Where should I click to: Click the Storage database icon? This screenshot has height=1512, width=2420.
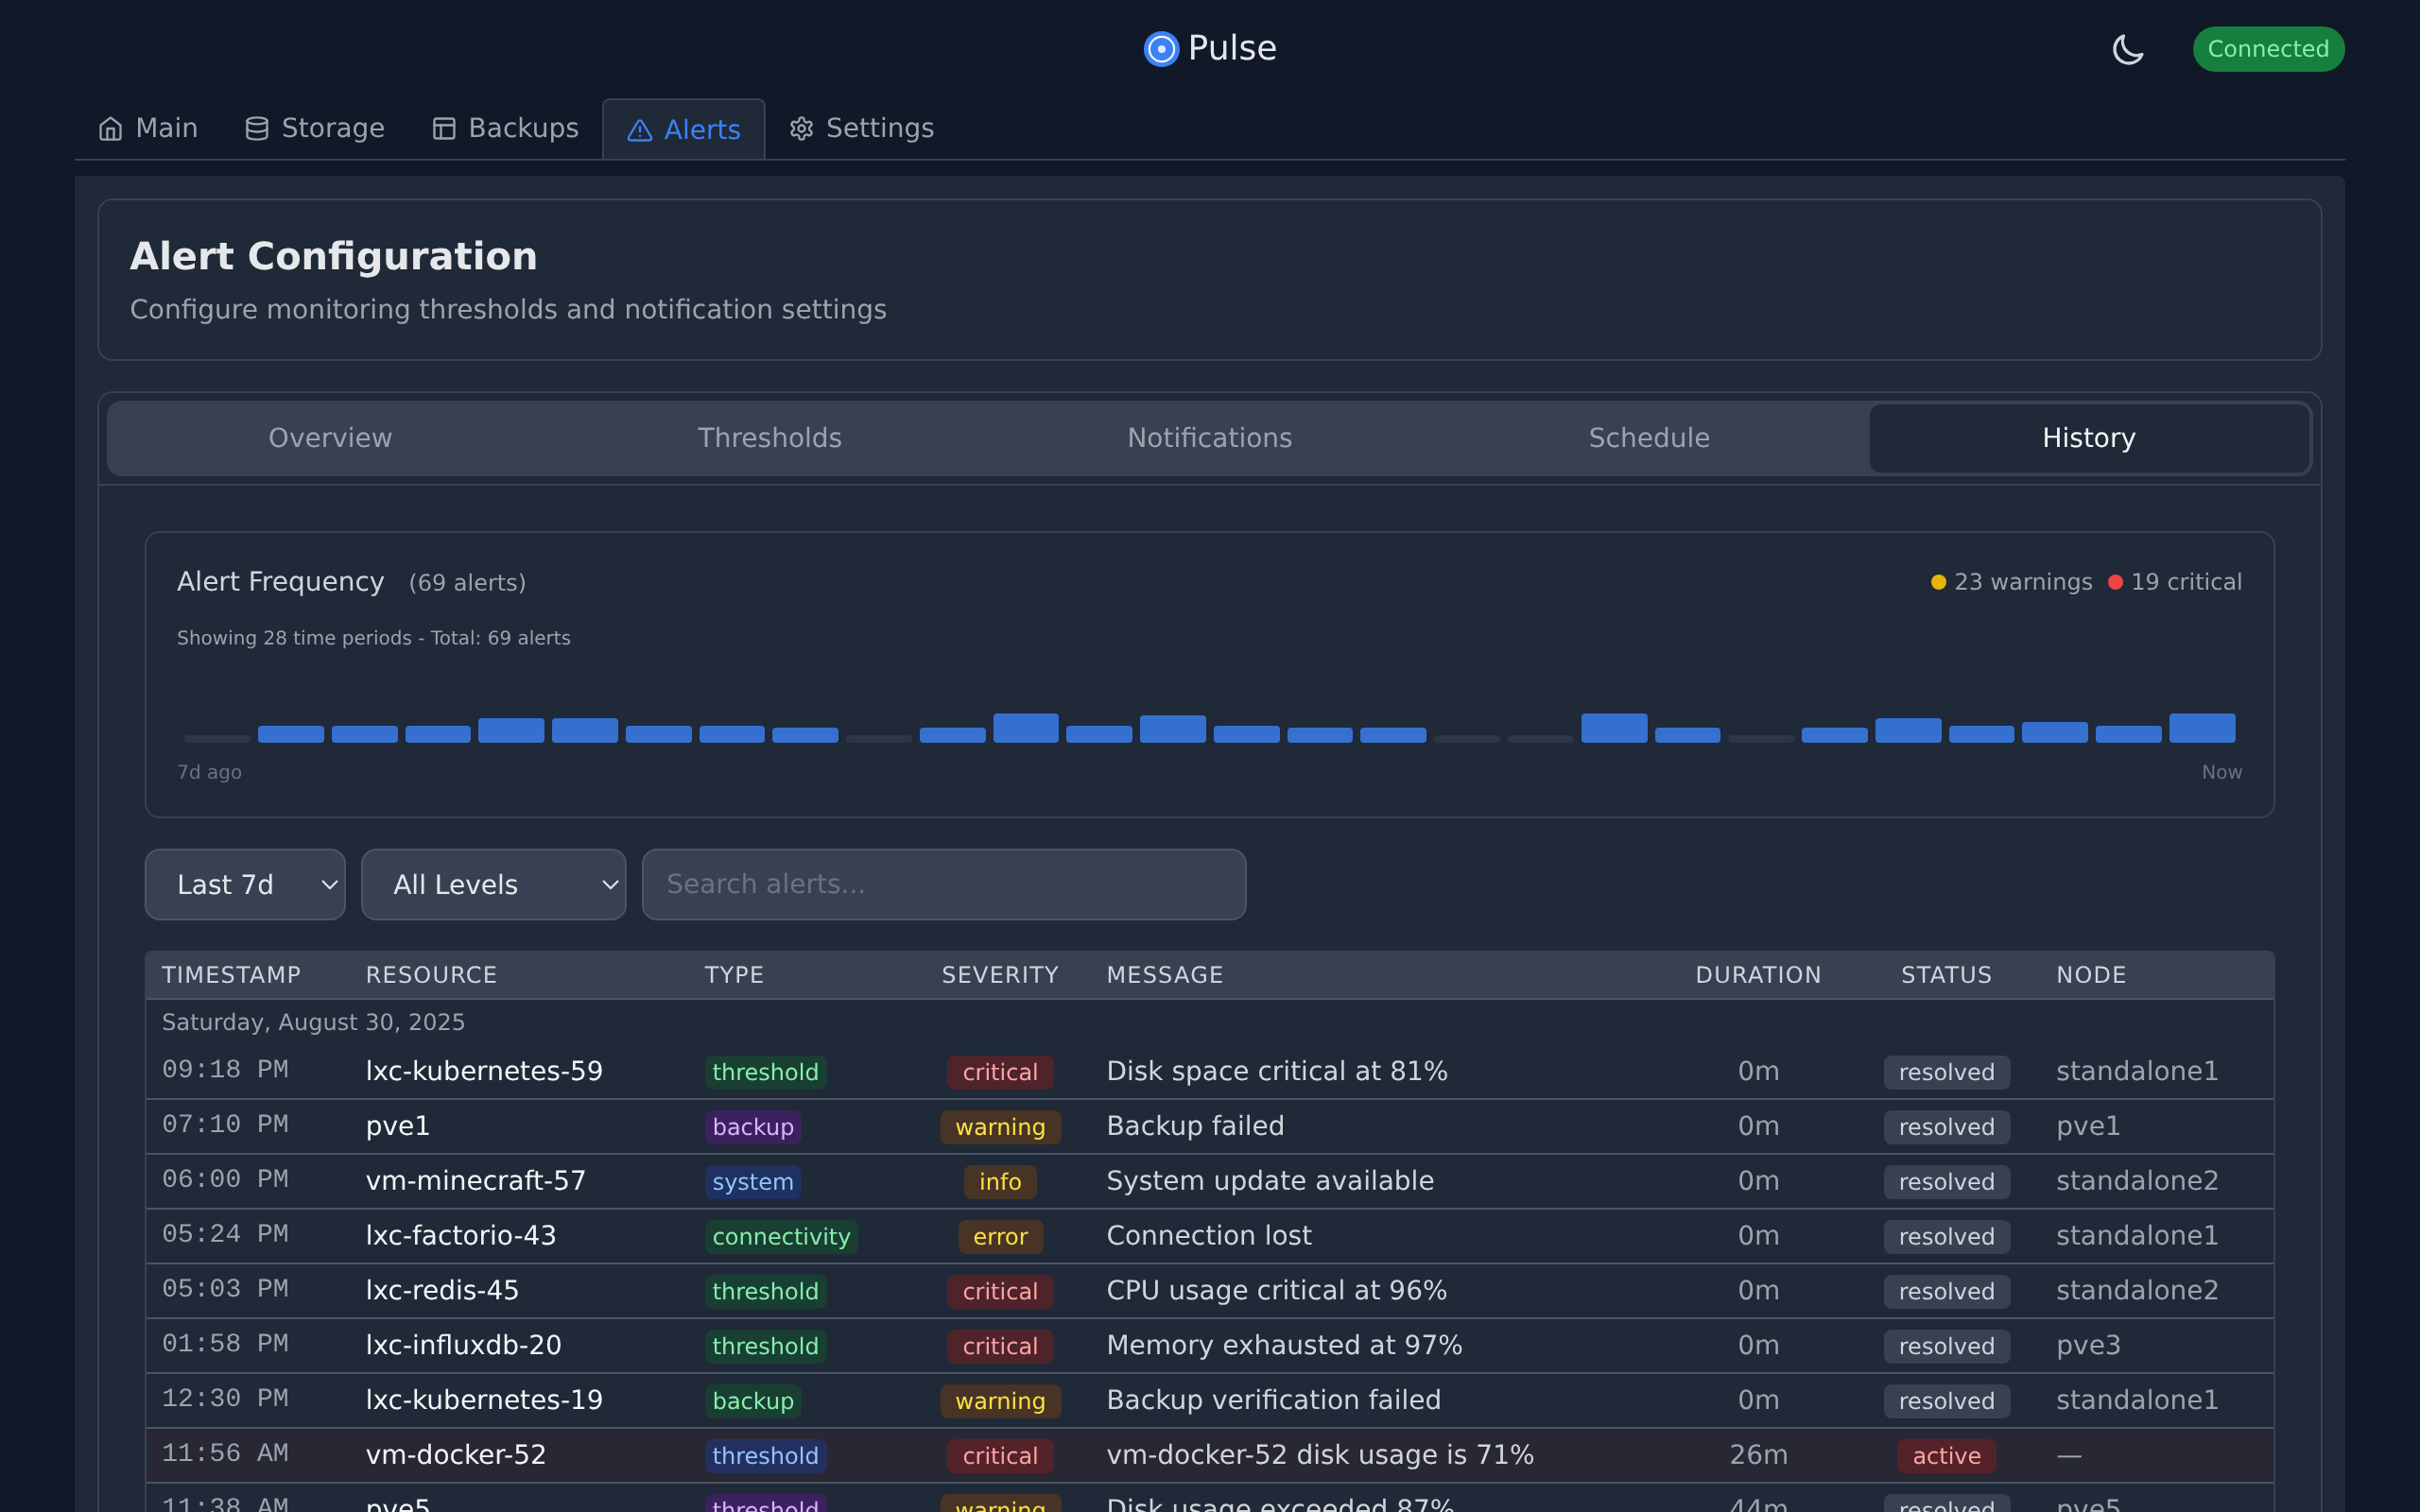(257, 129)
